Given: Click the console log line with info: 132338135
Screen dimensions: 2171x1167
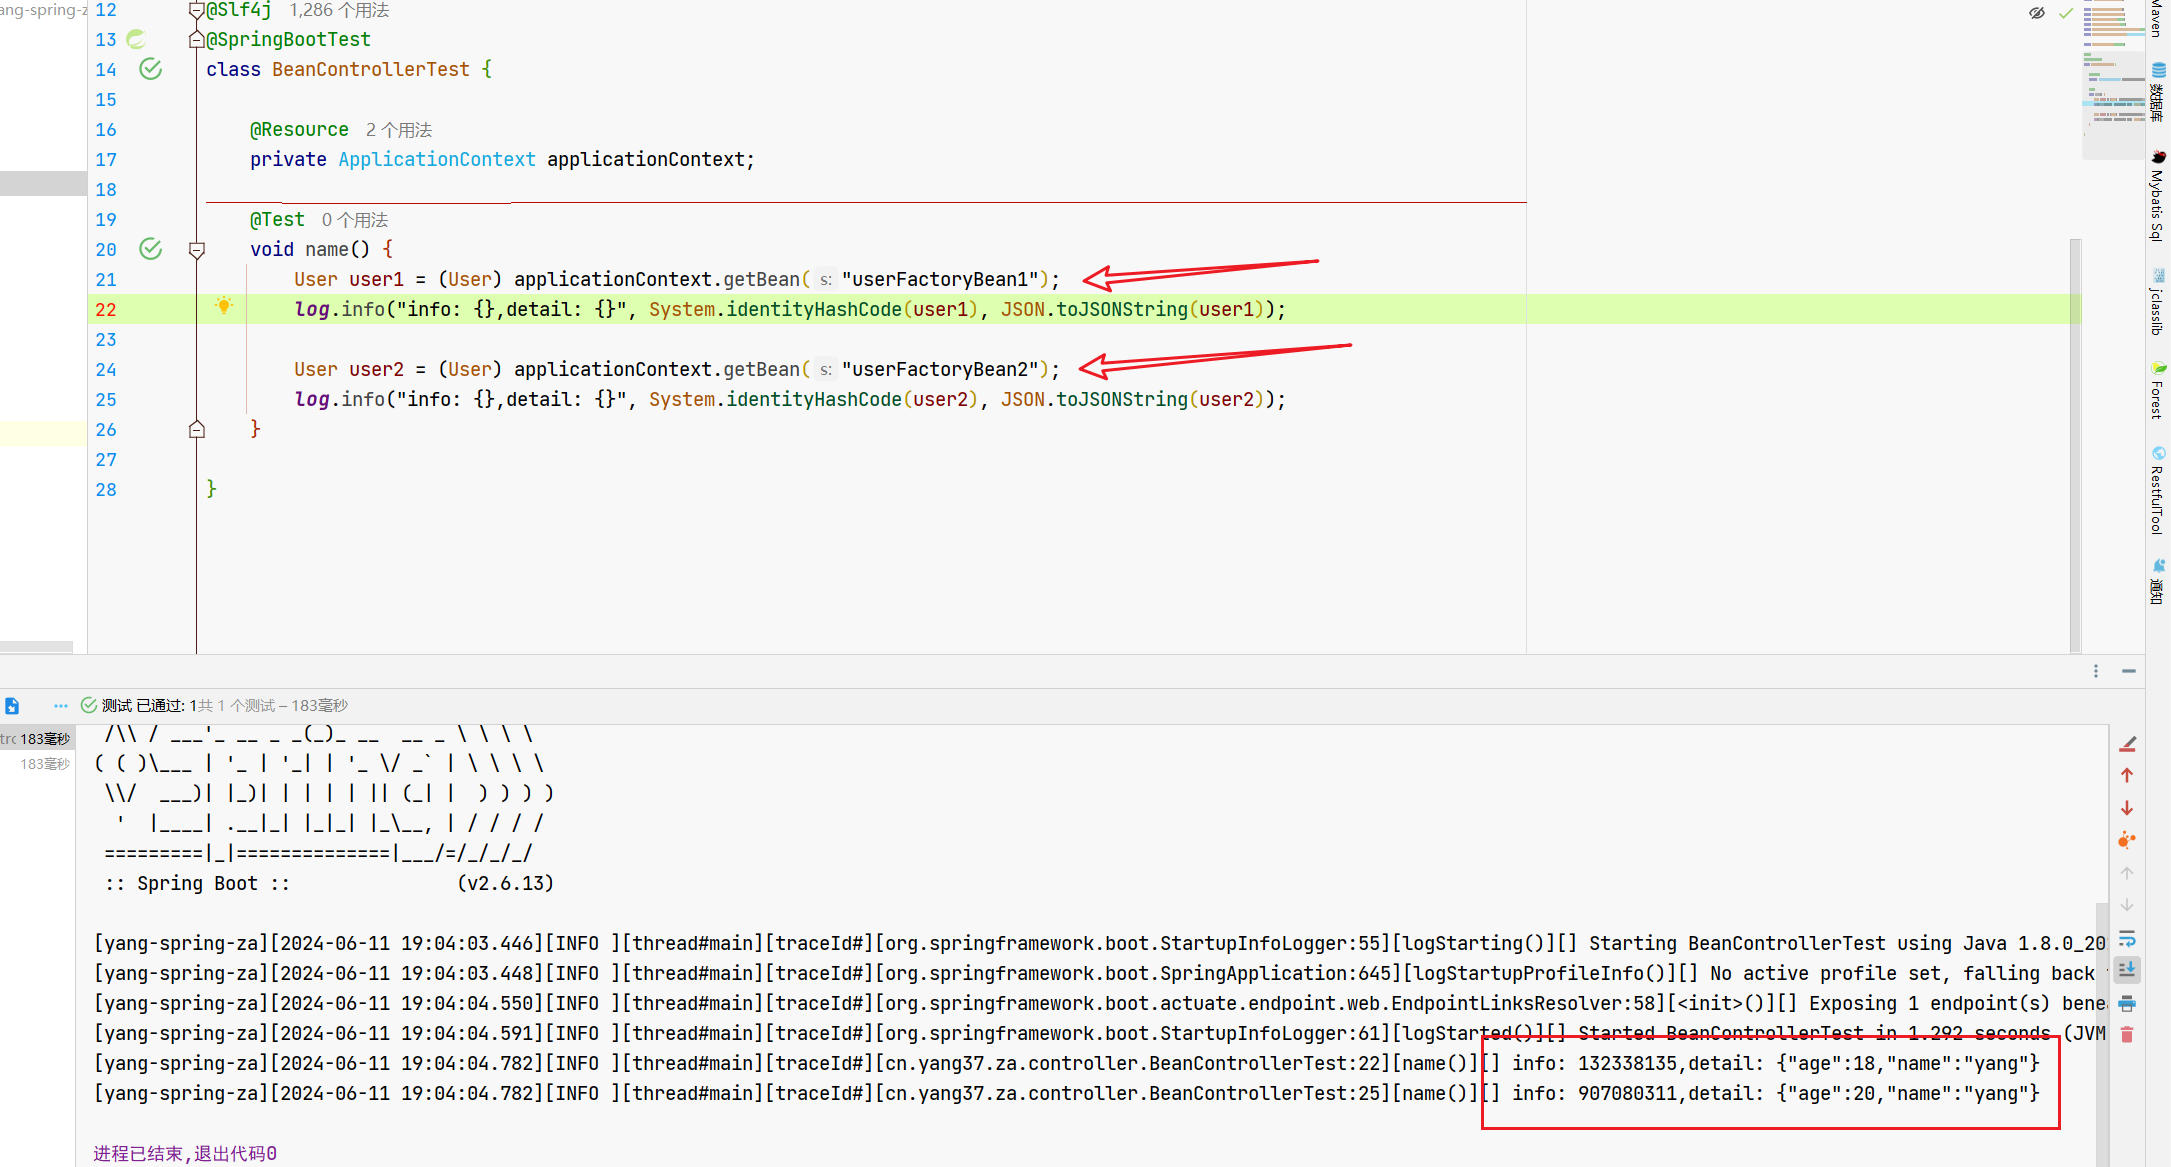Looking at the screenshot, I should pyautogui.click(x=1066, y=1063).
